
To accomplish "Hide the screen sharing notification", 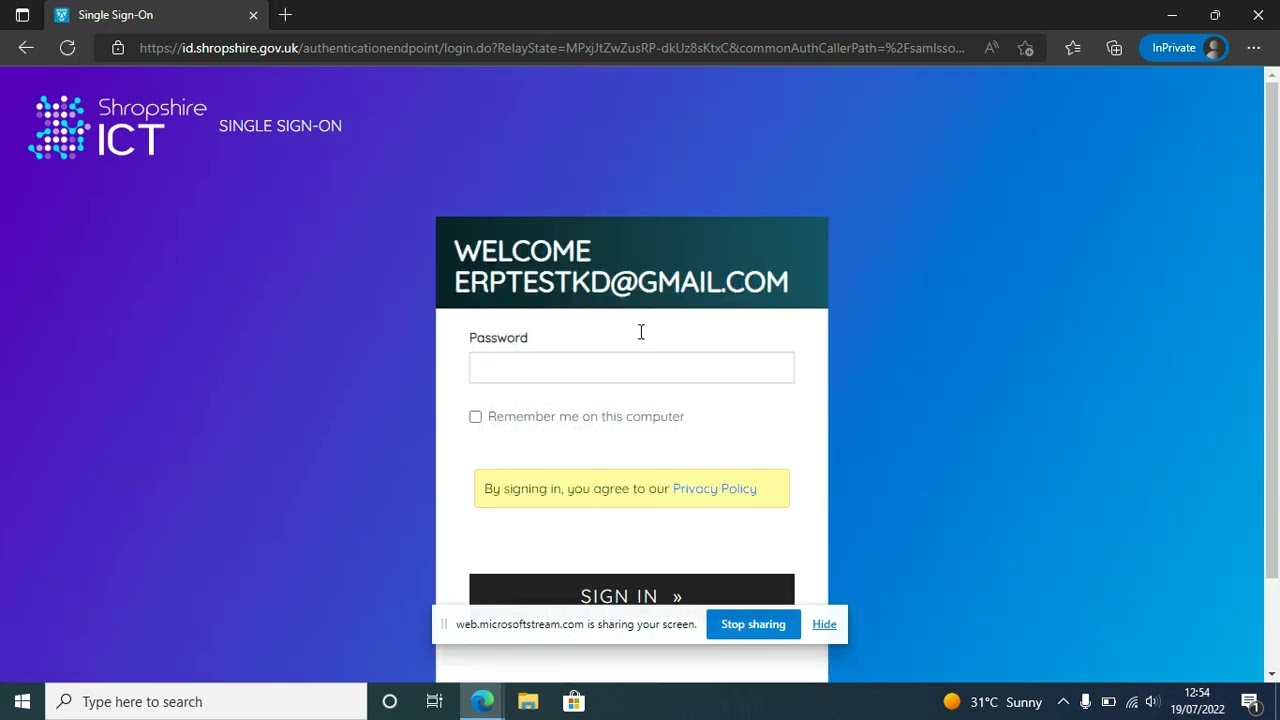I will pos(824,624).
